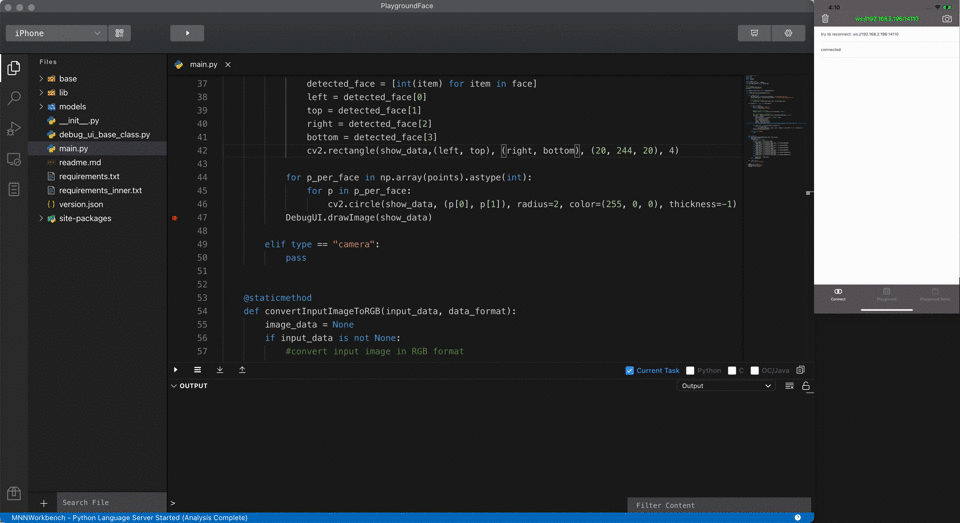Click the run arrow in the output toolbar
This screenshot has width=960, height=523.
click(176, 370)
